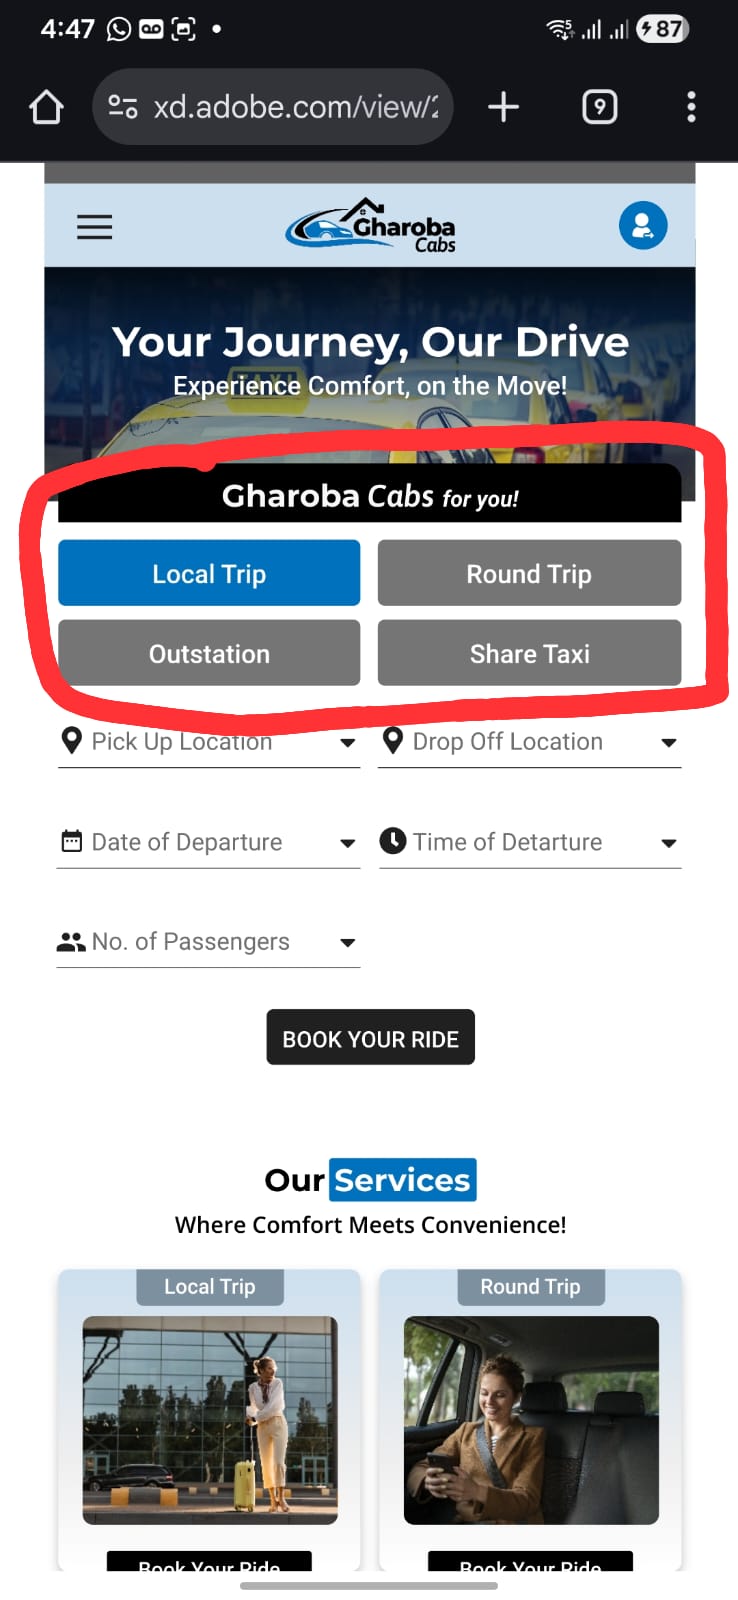The image size is (738, 1600).
Task: Expand the Pick Up Location dropdown
Action: tap(208, 742)
